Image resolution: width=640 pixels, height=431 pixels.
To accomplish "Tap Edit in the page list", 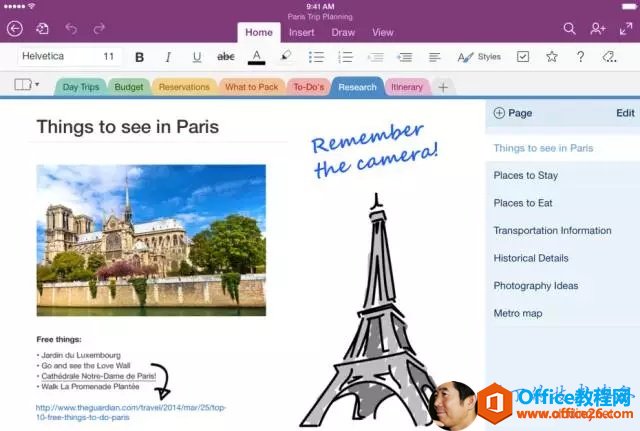I will [x=625, y=113].
